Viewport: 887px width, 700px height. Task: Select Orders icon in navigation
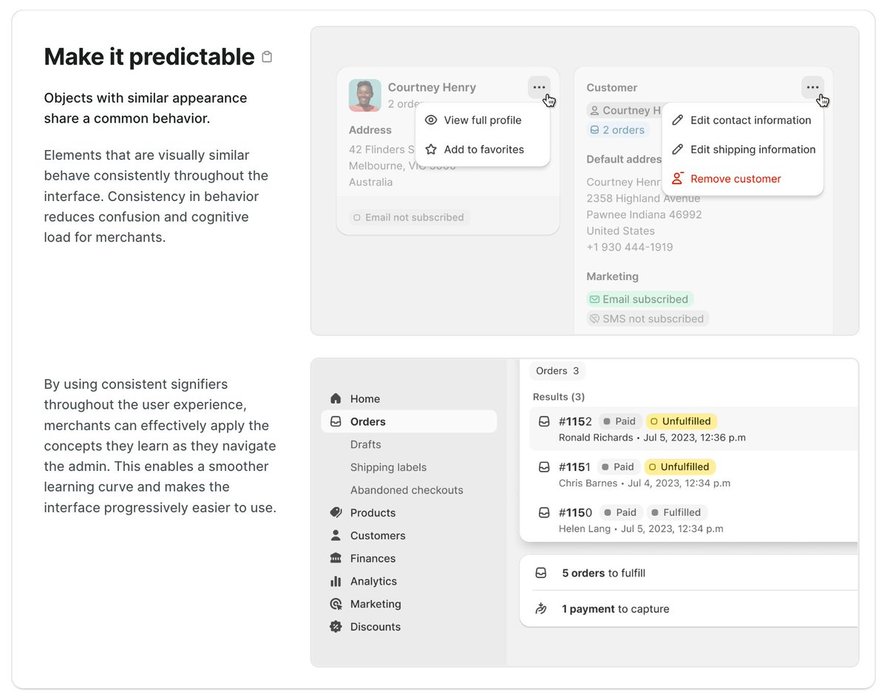pyautogui.click(x=336, y=422)
